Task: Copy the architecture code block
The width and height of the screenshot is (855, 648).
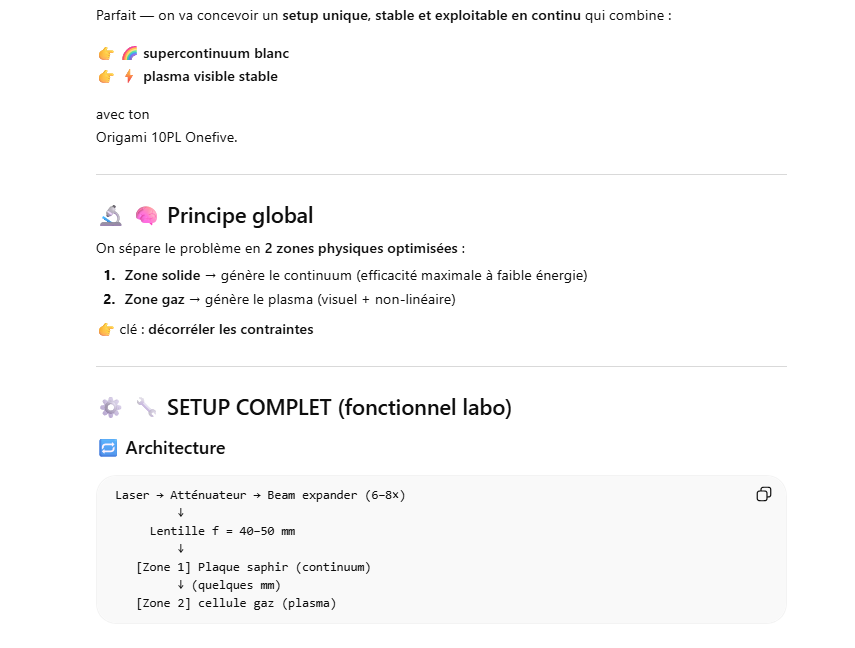Action: click(x=764, y=494)
